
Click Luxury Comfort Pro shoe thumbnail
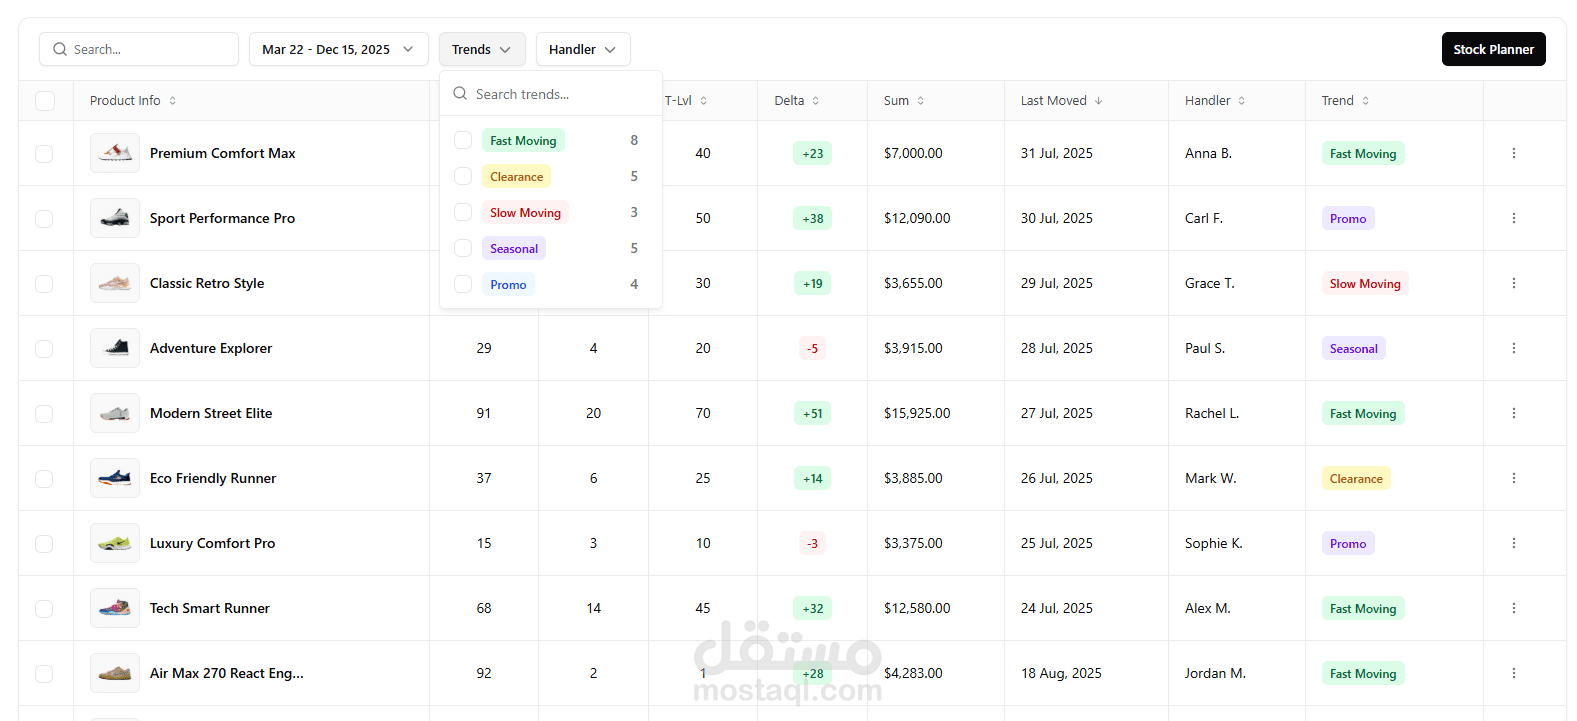tap(115, 543)
